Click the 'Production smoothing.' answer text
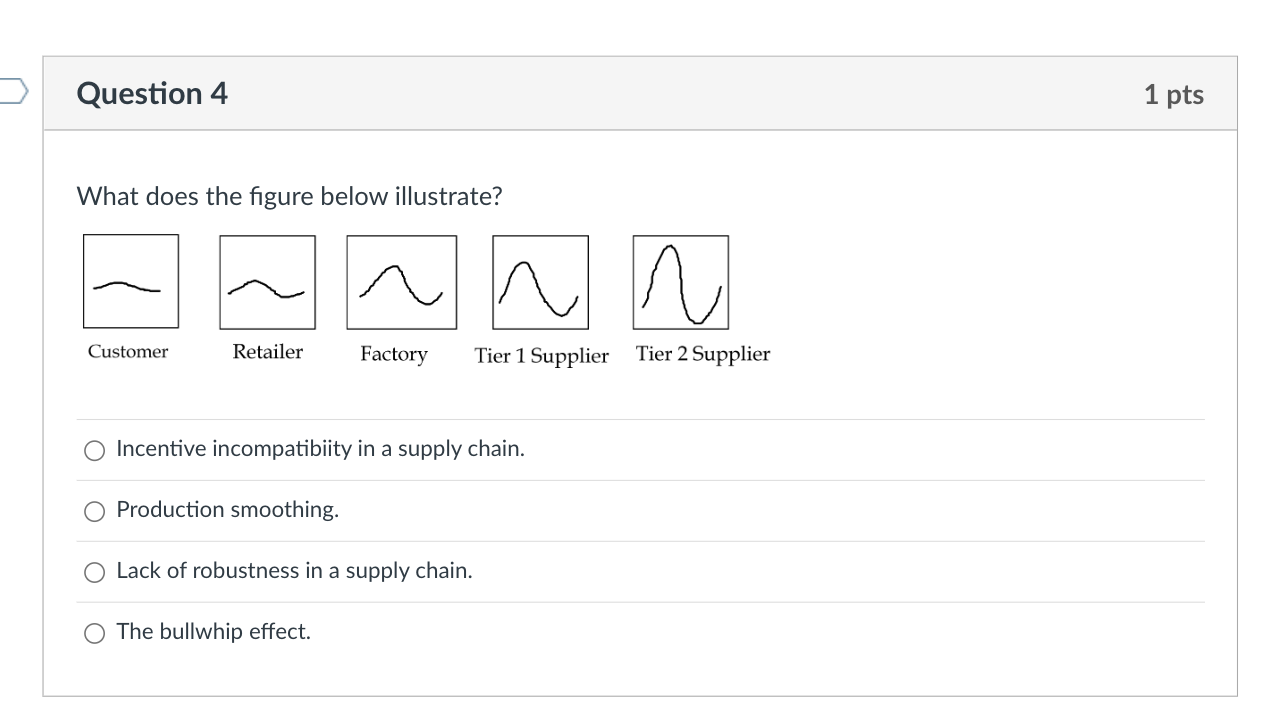 [227, 510]
